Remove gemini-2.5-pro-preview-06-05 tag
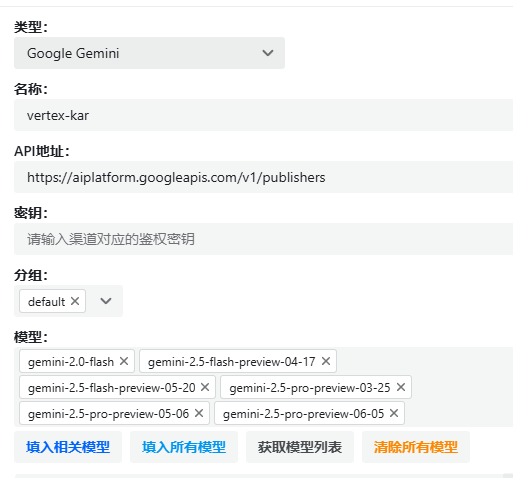The image size is (513, 478). pos(394,413)
